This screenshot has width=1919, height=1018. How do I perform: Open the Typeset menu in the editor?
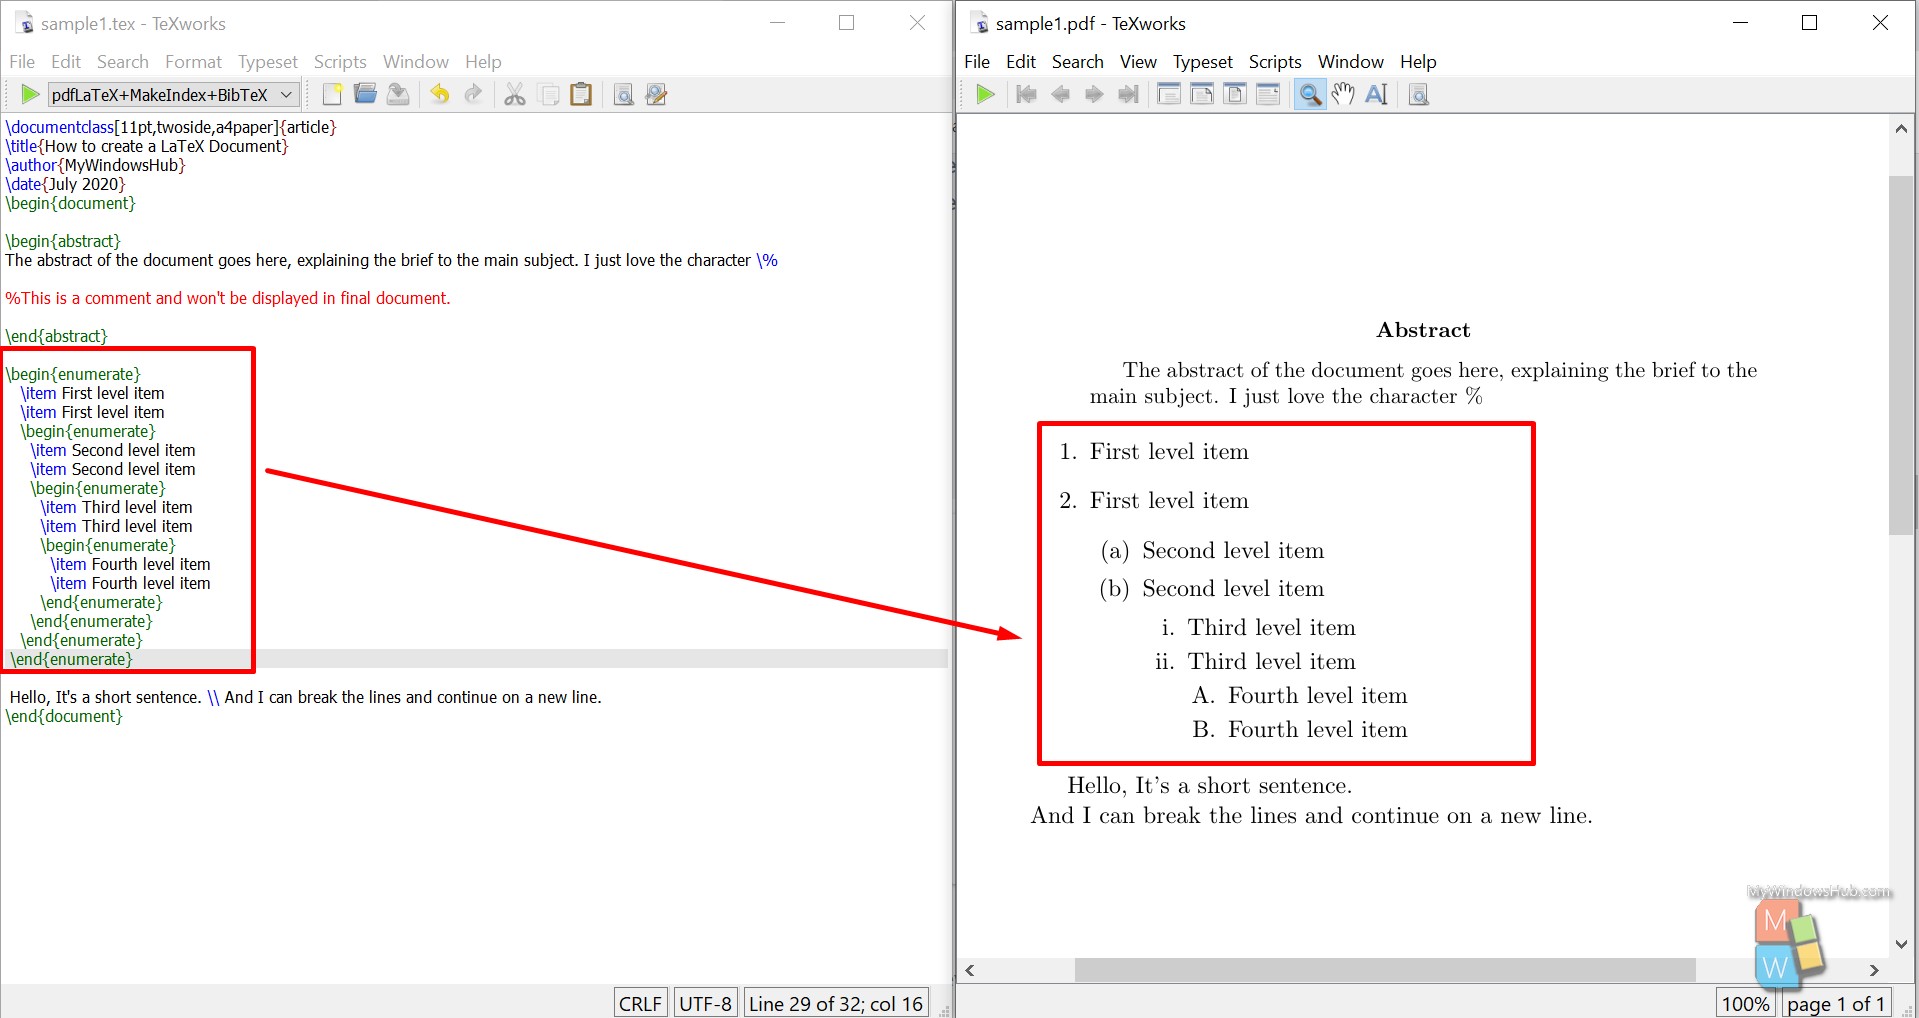pyautogui.click(x=267, y=61)
